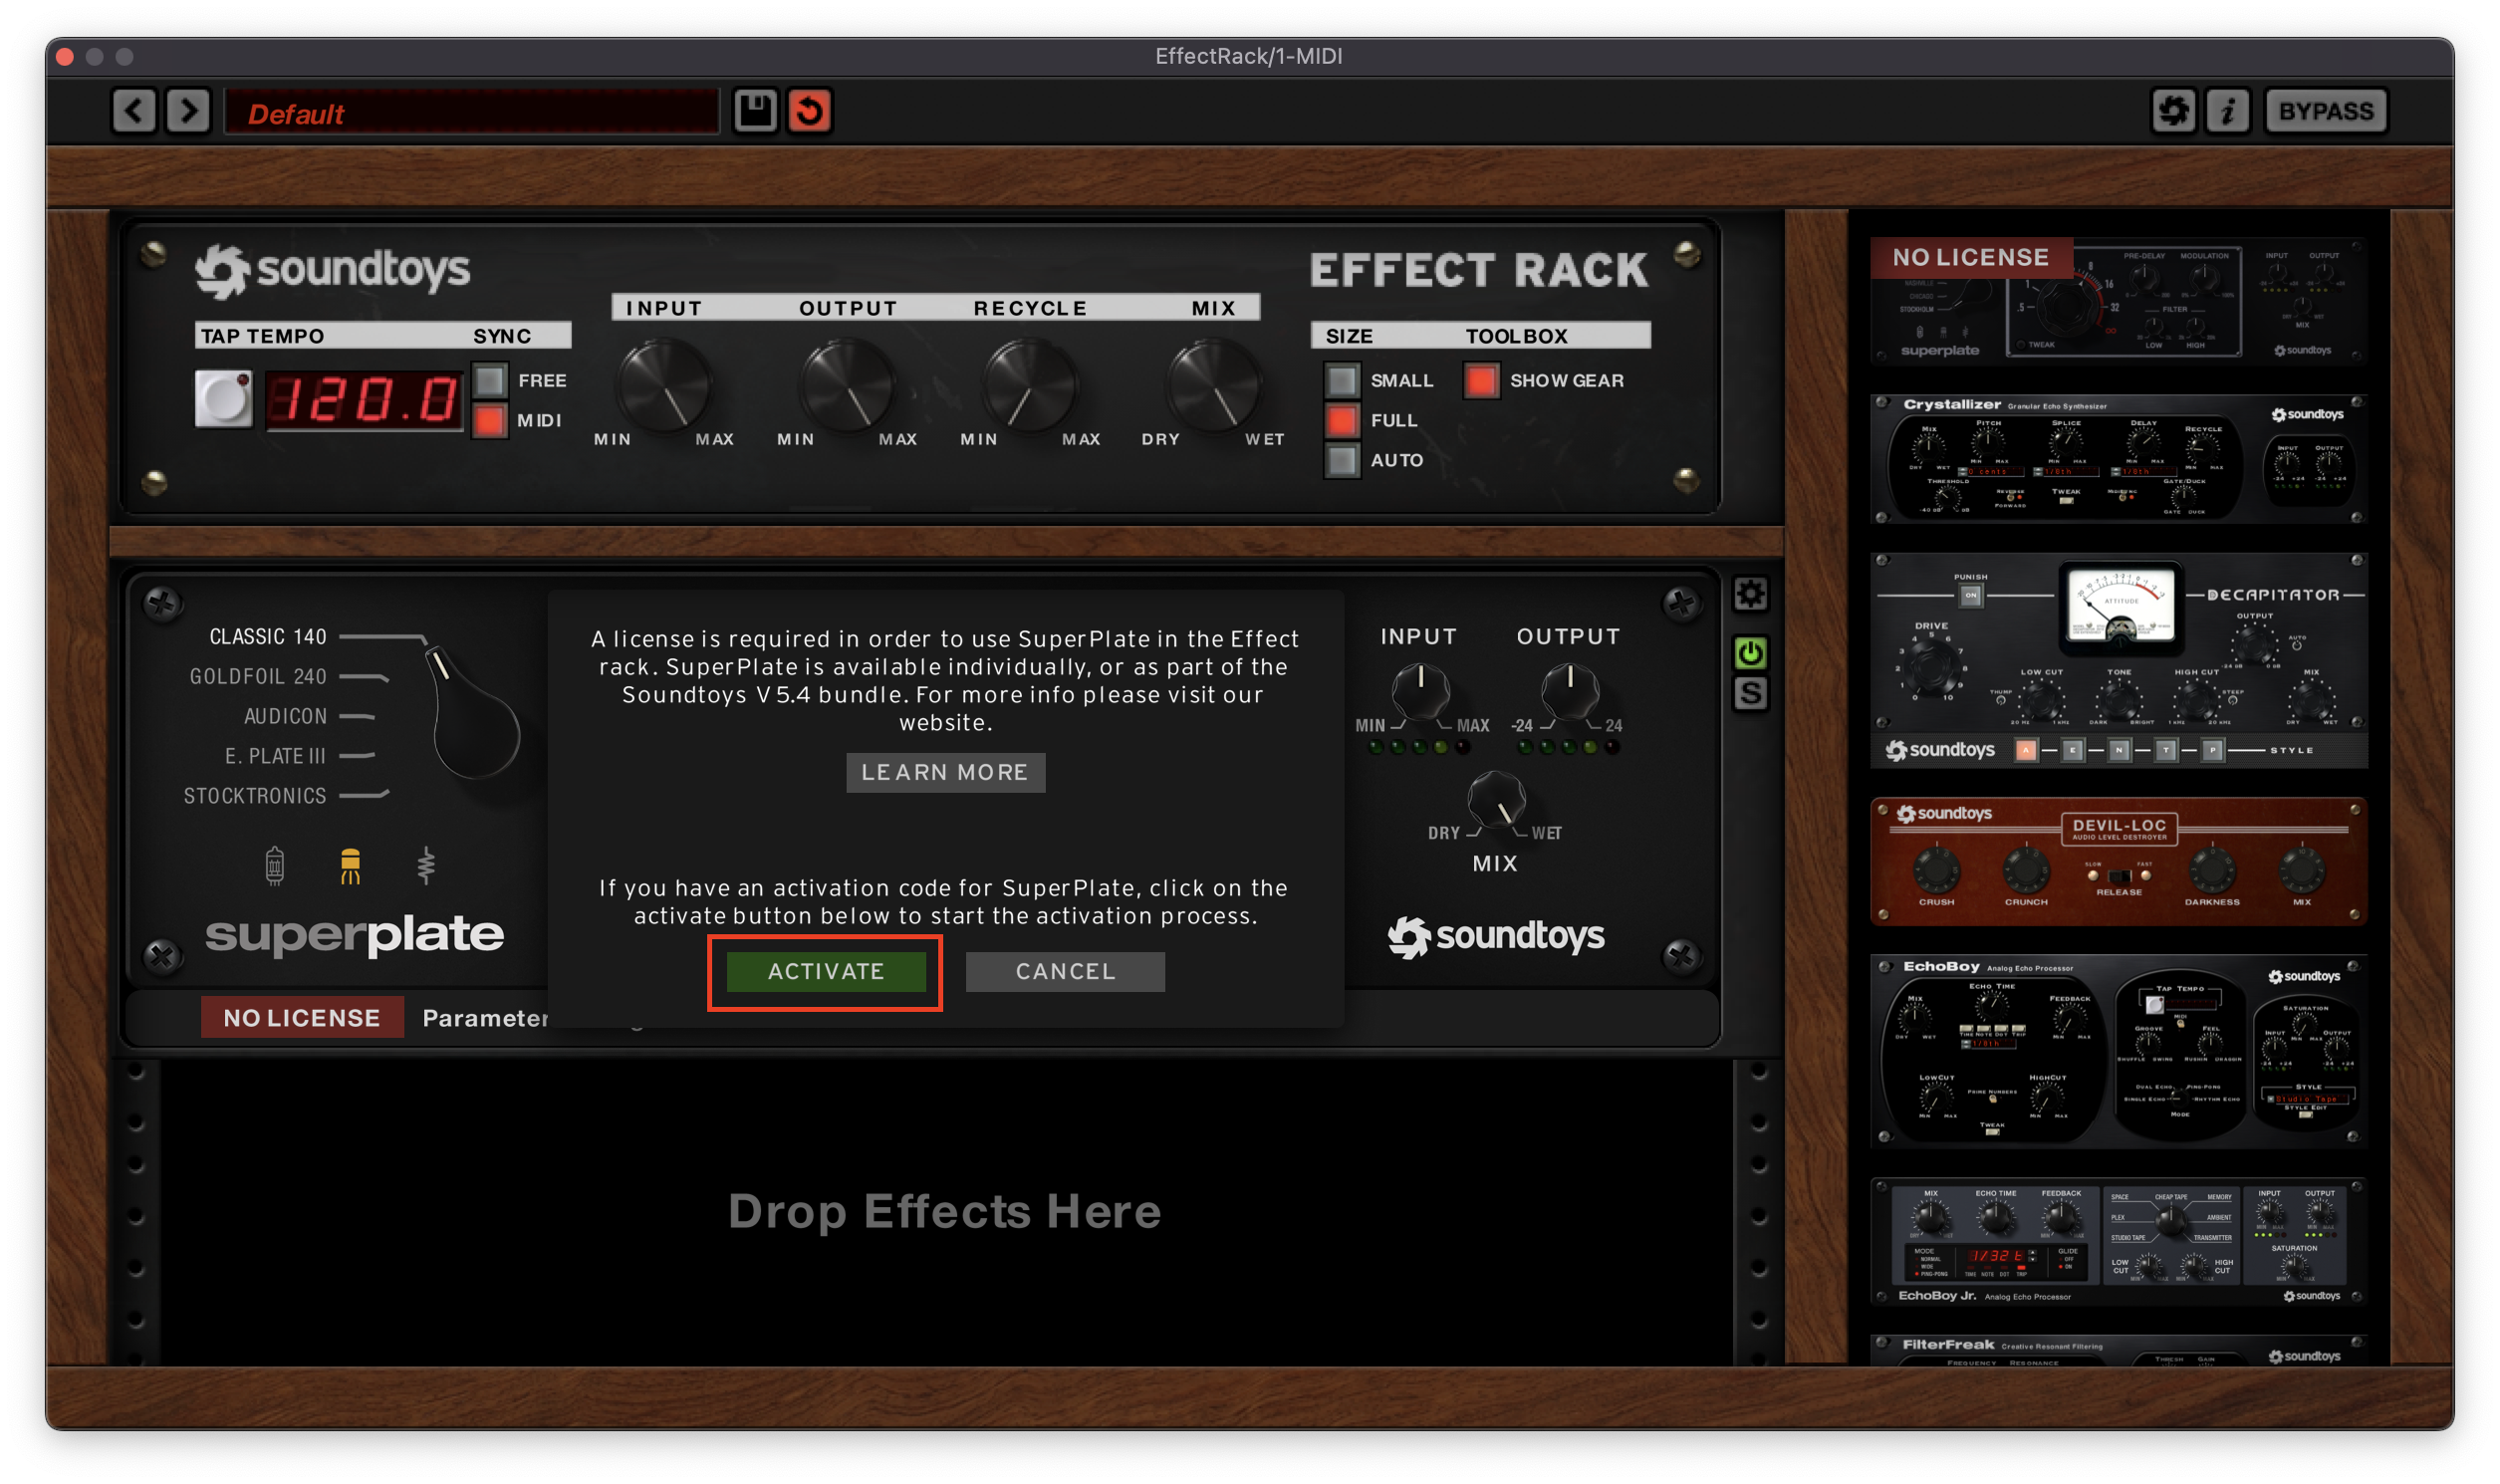Select the tube preamp icon (left)

point(275,866)
